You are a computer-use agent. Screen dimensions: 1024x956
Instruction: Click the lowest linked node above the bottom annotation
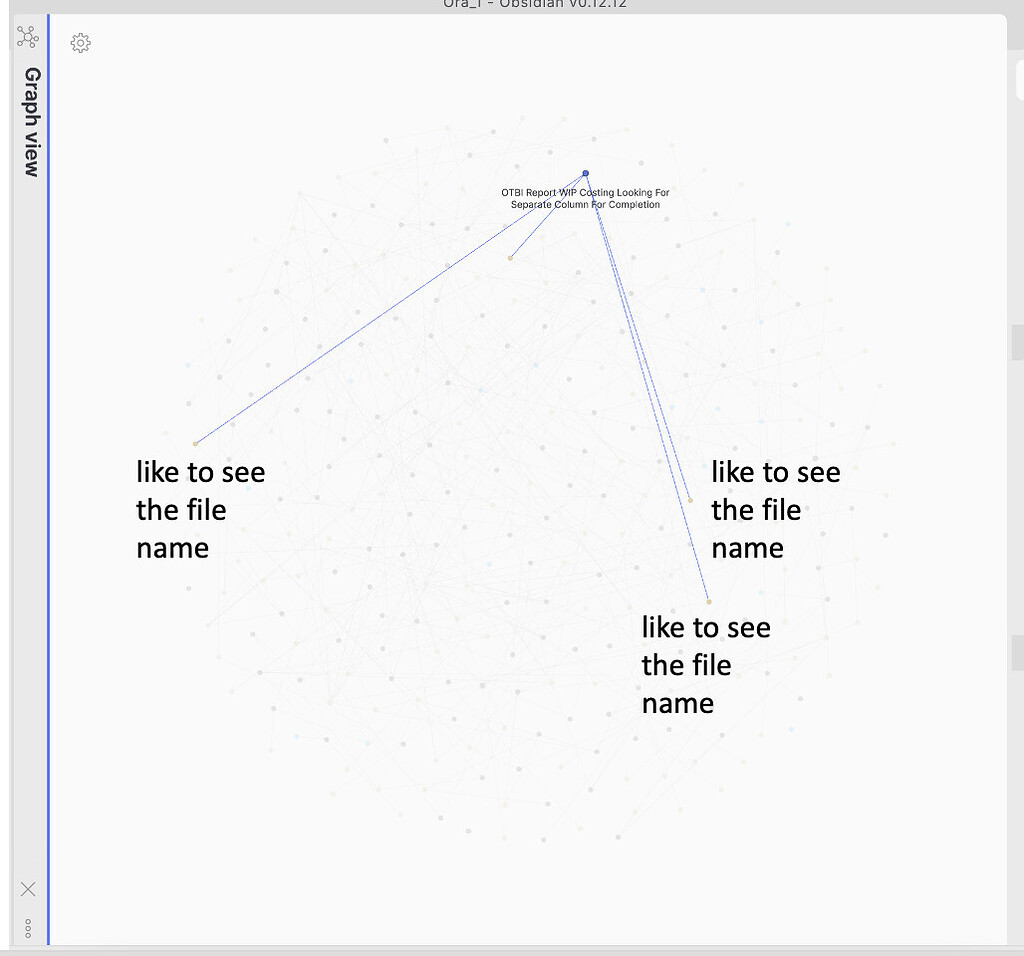[708, 601]
